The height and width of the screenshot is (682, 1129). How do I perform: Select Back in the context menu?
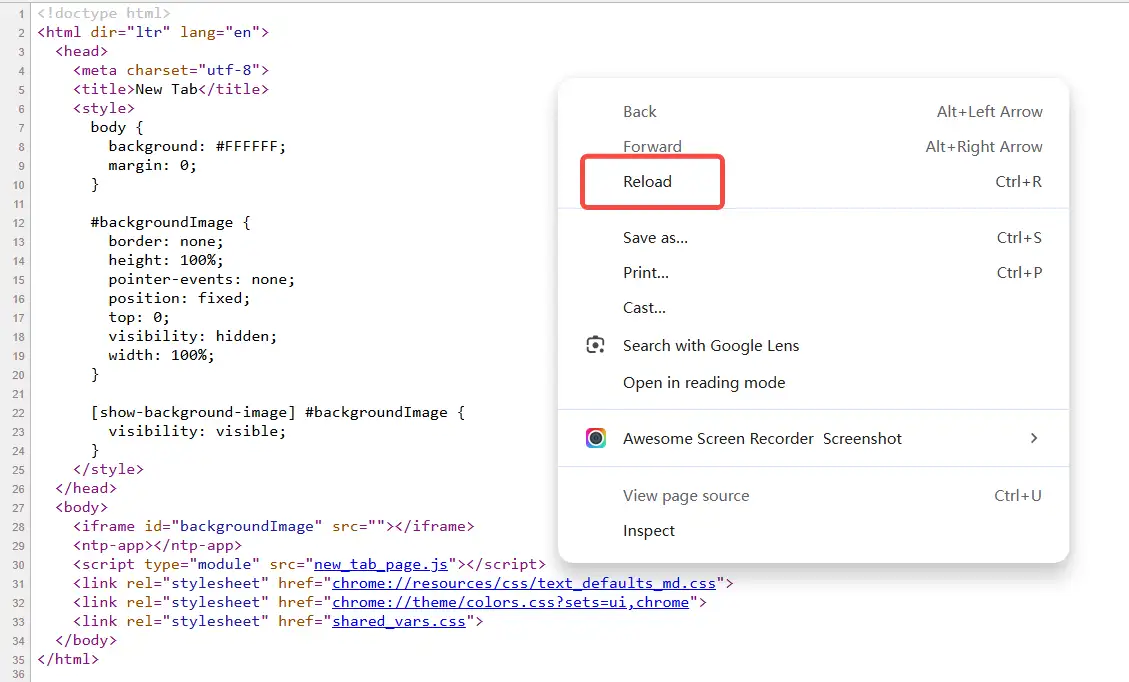814,112
